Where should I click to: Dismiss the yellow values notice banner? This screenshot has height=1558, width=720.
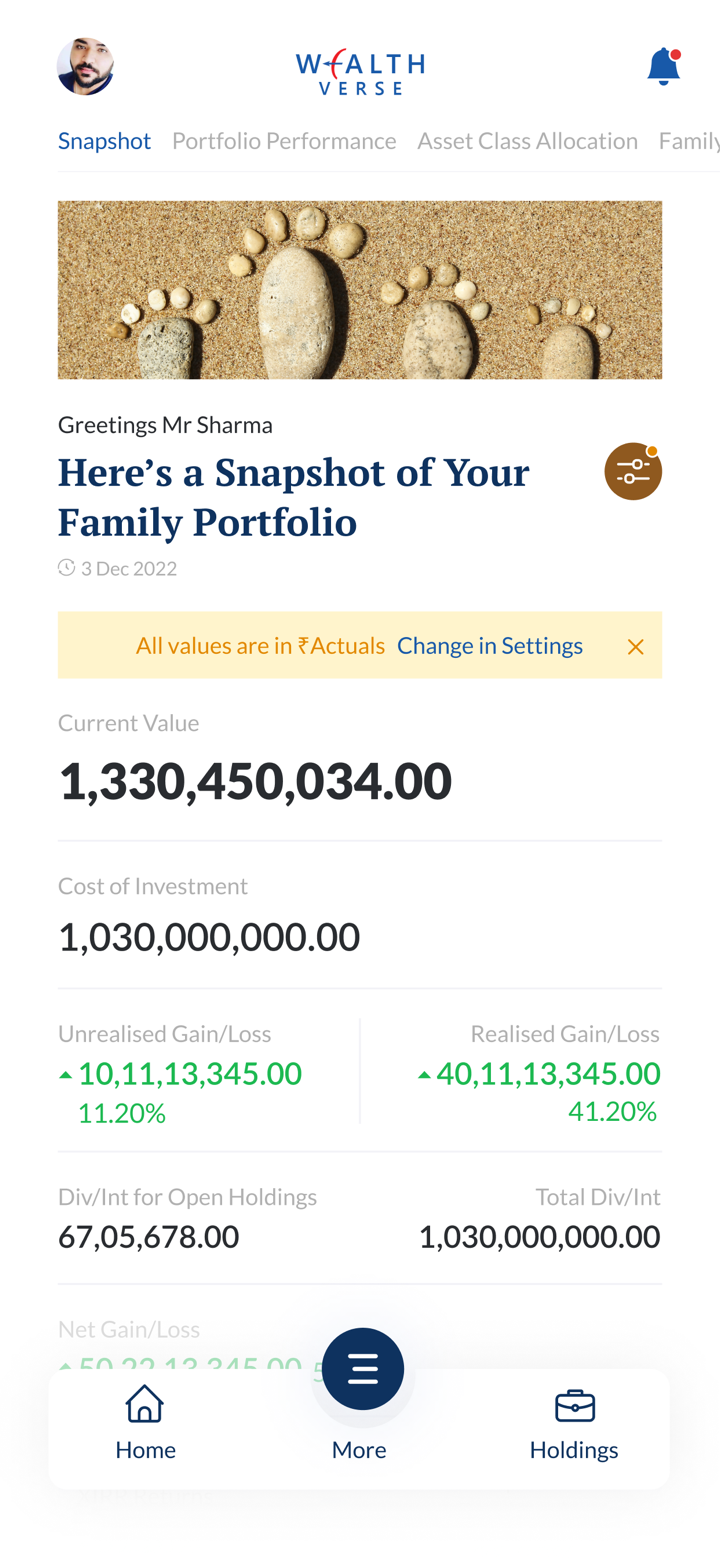pos(635,647)
